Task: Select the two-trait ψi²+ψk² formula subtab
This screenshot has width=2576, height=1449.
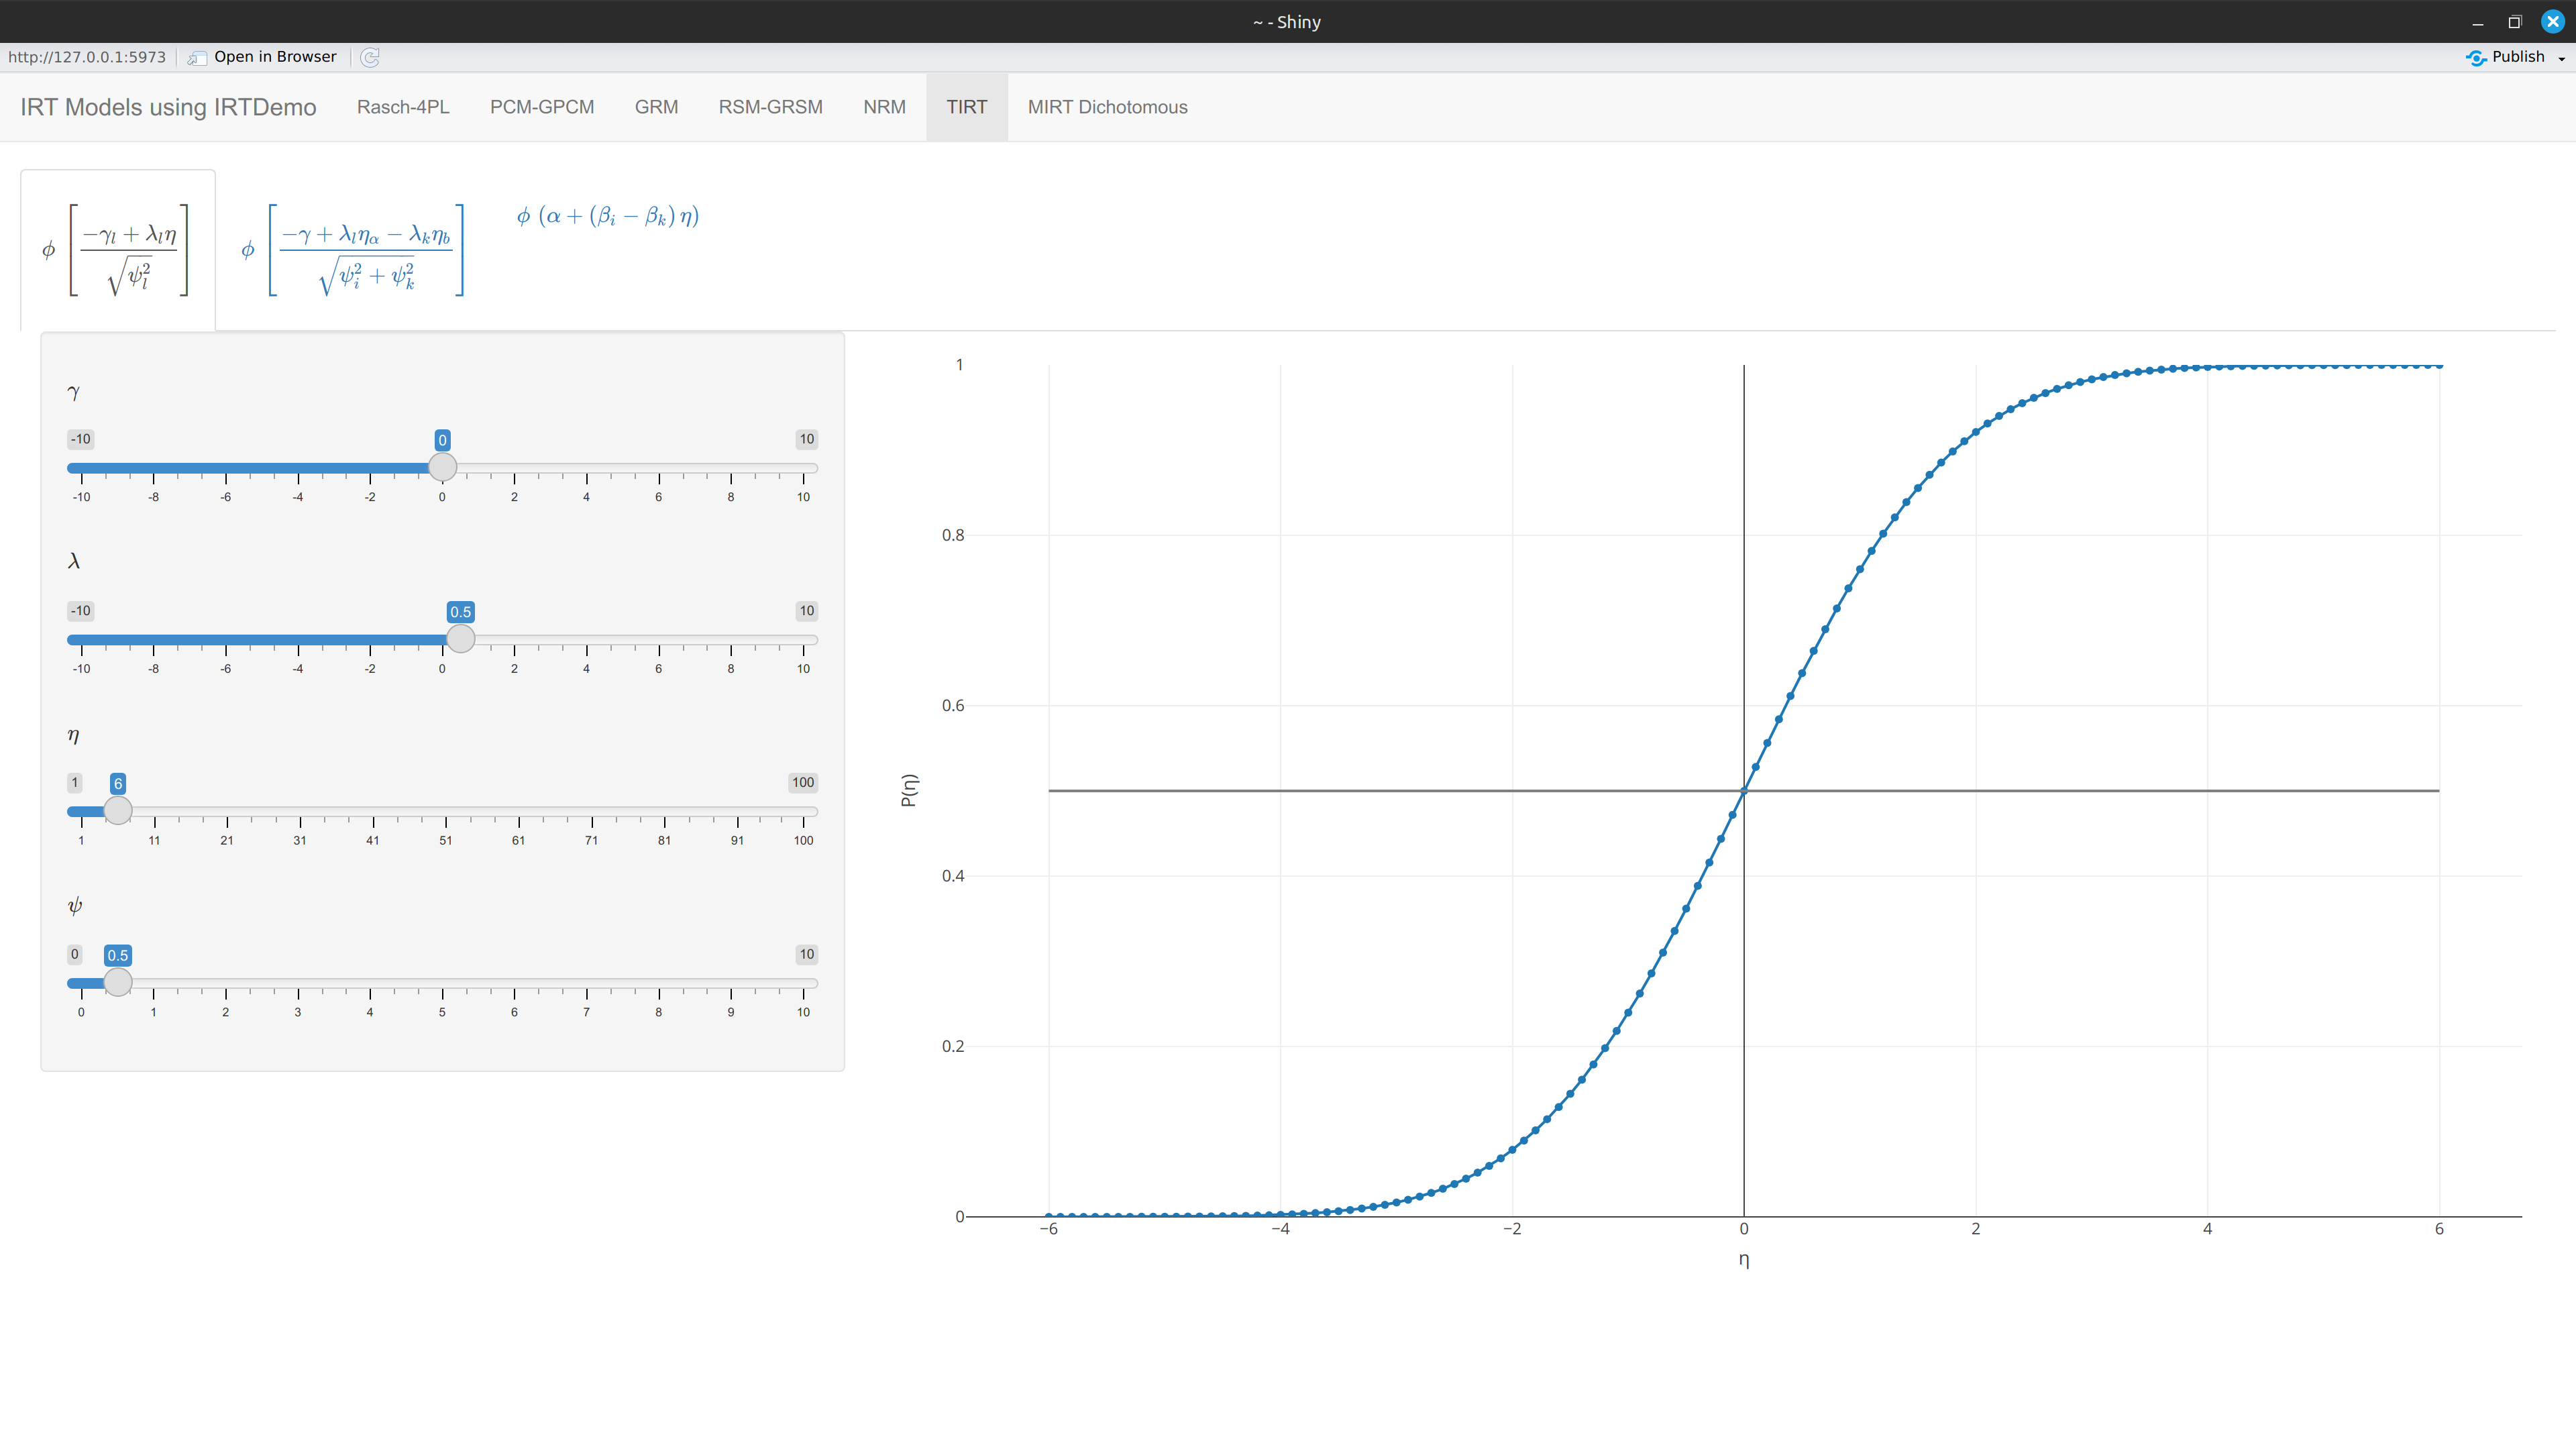Action: pyautogui.click(x=354, y=250)
